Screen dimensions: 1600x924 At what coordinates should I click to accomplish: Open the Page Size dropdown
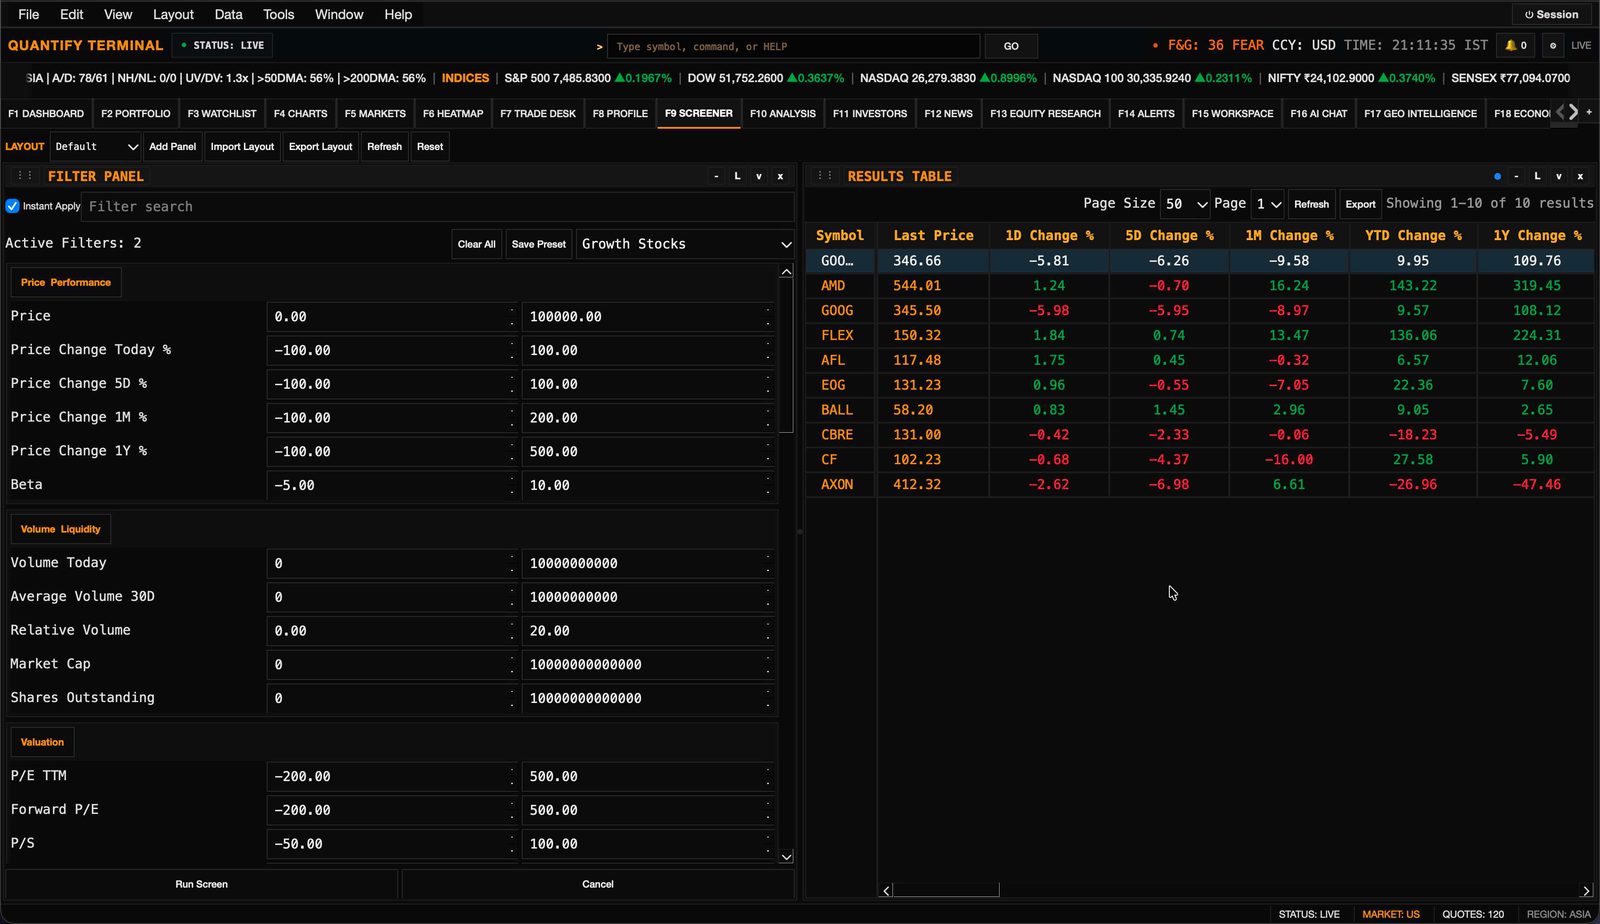1185,204
